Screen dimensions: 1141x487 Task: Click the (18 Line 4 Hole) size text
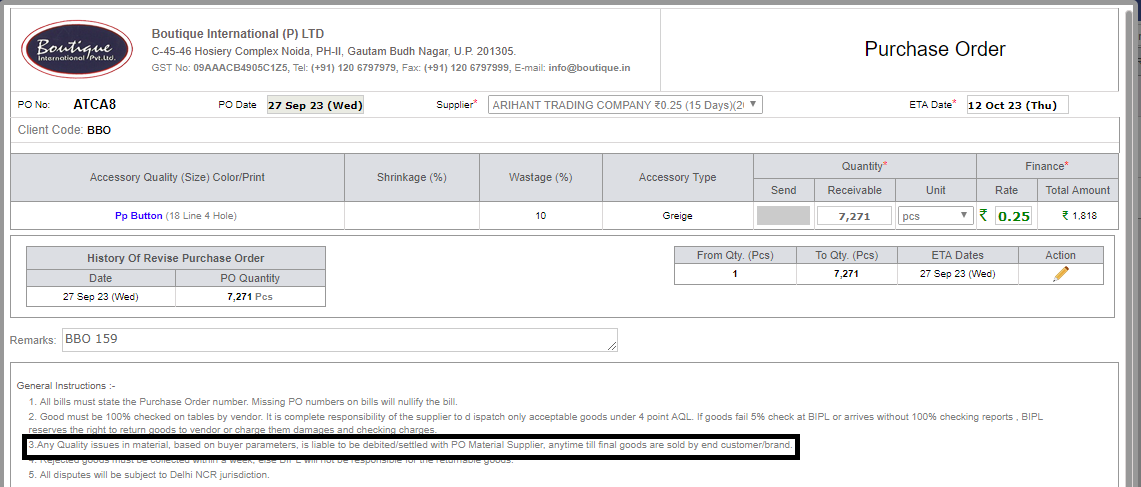pos(202,215)
